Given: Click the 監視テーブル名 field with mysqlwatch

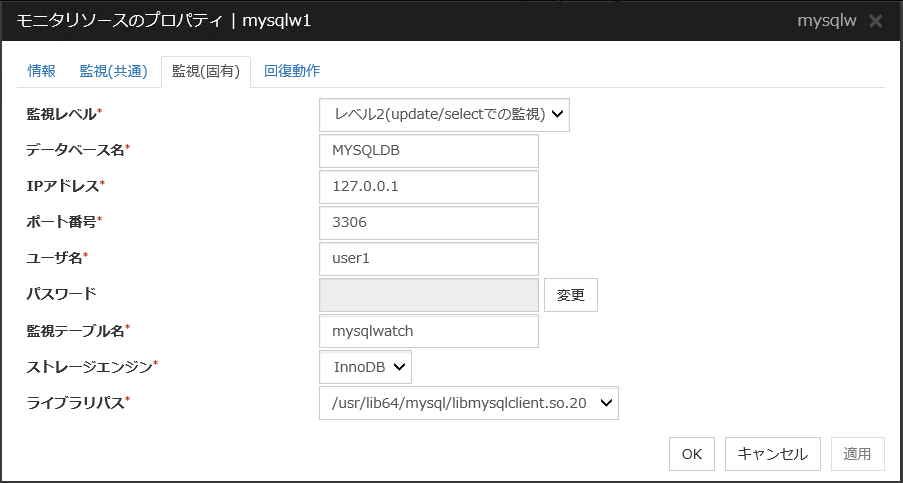Looking at the screenshot, I should [428, 331].
